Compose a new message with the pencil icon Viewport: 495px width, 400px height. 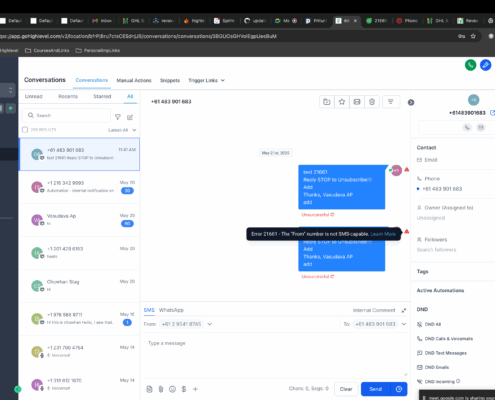click(x=130, y=117)
